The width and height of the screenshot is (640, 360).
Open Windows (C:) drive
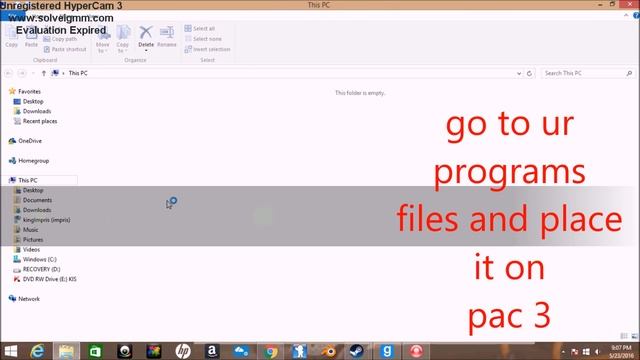[35, 260]
